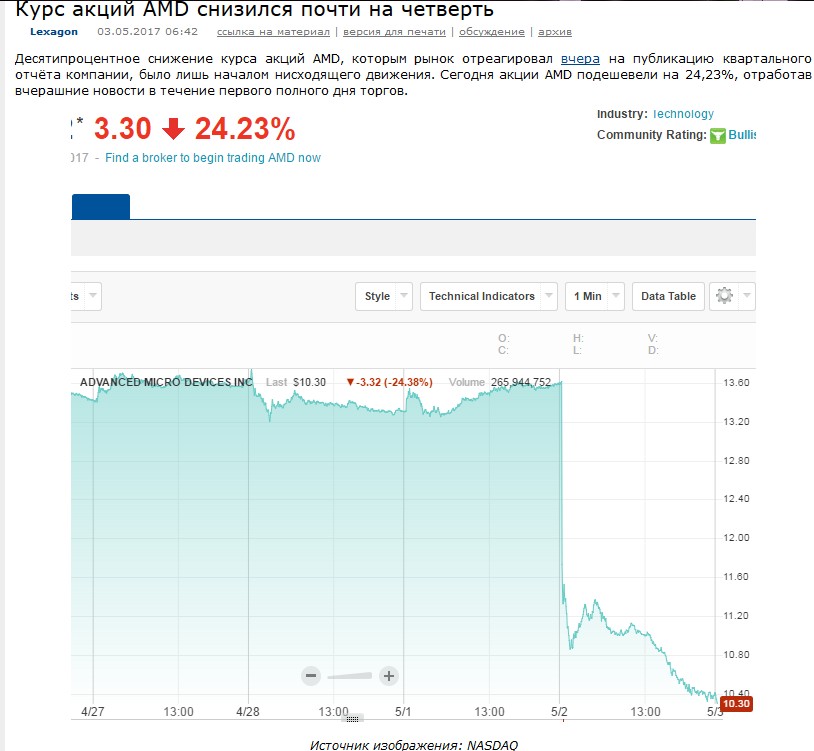Image resolution: width=814 pixels, height=751 pixels.
Task: Open the 1 Min interval dropdown
Action: [594, 296]
